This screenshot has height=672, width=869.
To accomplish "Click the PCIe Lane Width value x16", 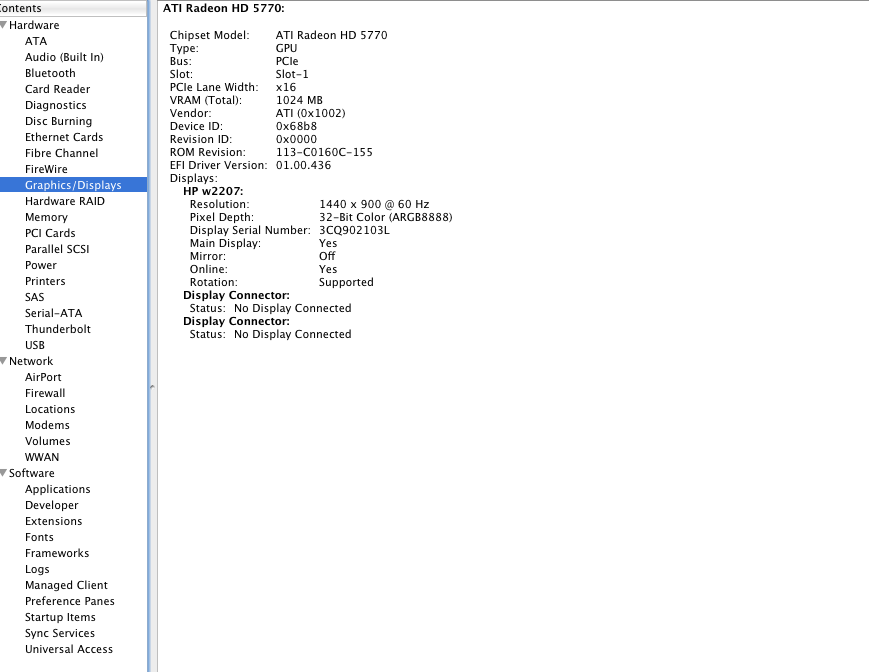I will click(x=286, y=87).
